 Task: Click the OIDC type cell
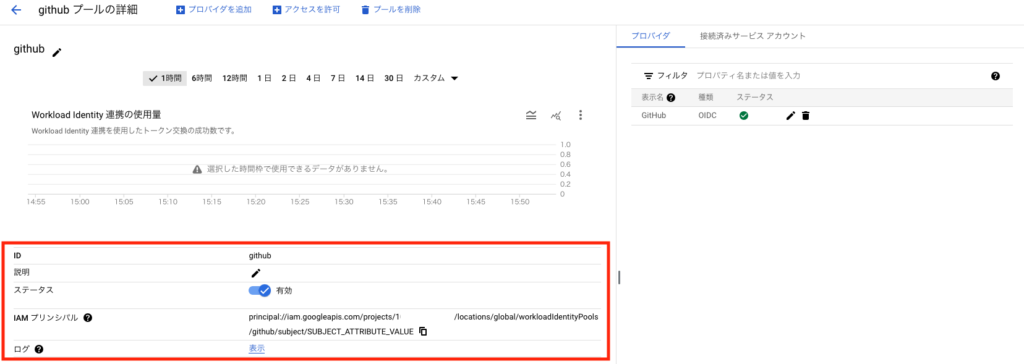tap(707, 116)
